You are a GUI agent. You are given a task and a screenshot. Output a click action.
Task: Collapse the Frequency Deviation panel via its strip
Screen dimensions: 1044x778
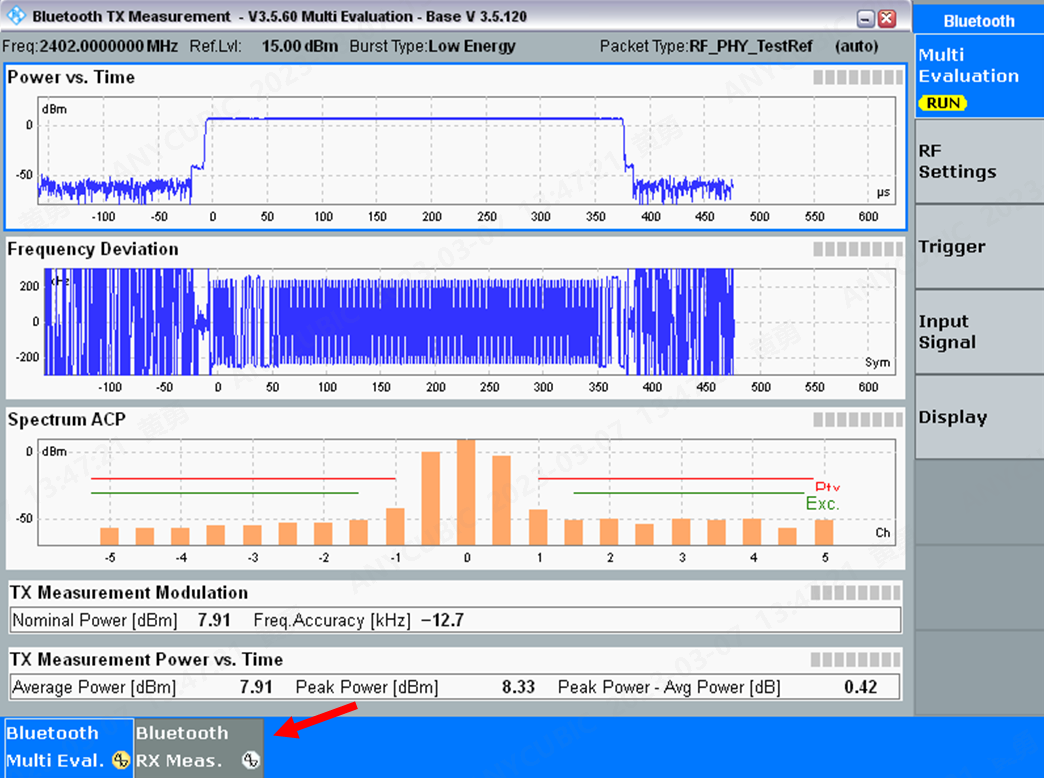coord(857,249)
